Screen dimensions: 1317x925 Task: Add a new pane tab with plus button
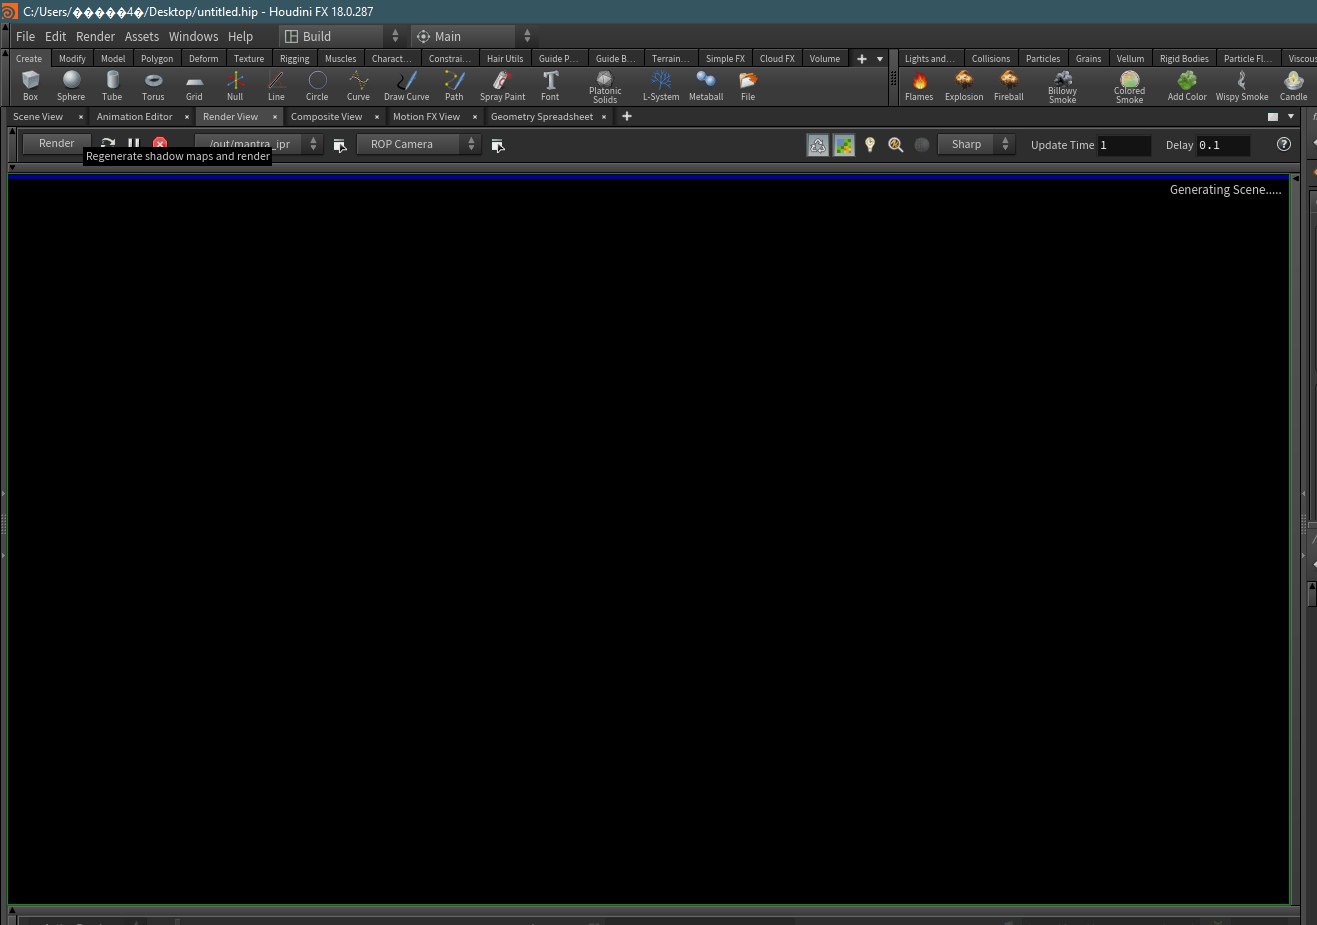click(627, 117)
